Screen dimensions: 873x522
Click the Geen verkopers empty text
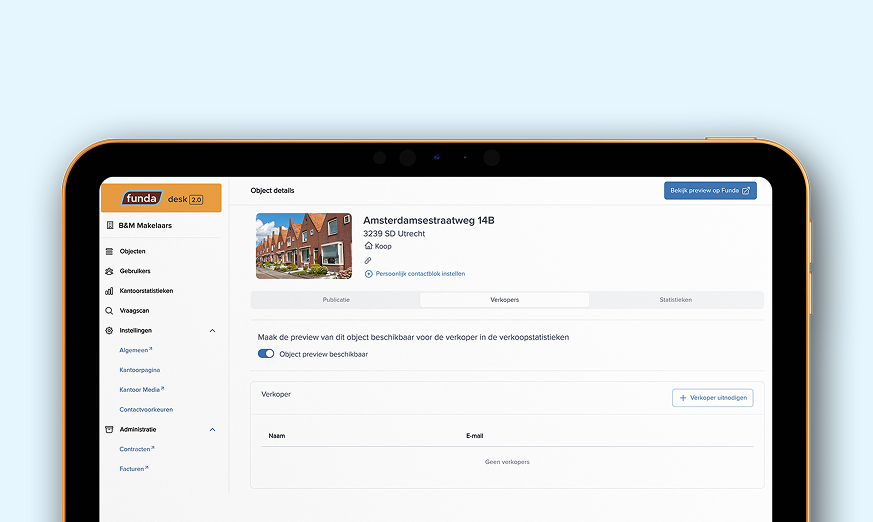507,462
